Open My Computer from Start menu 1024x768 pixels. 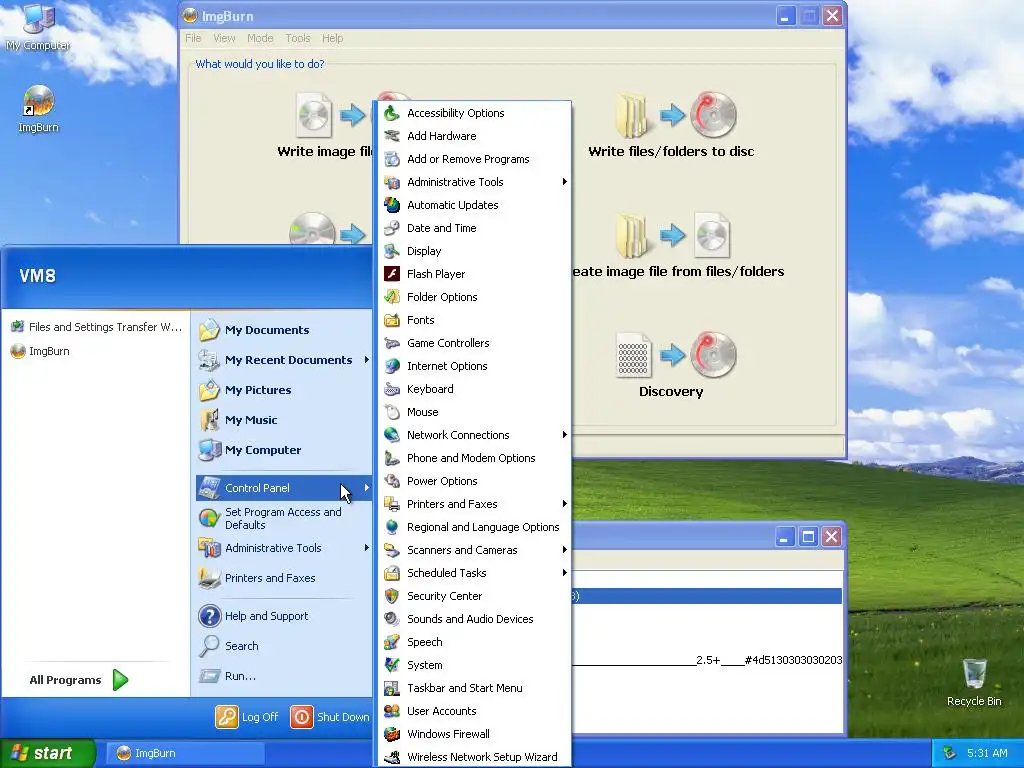pos(284,450)
